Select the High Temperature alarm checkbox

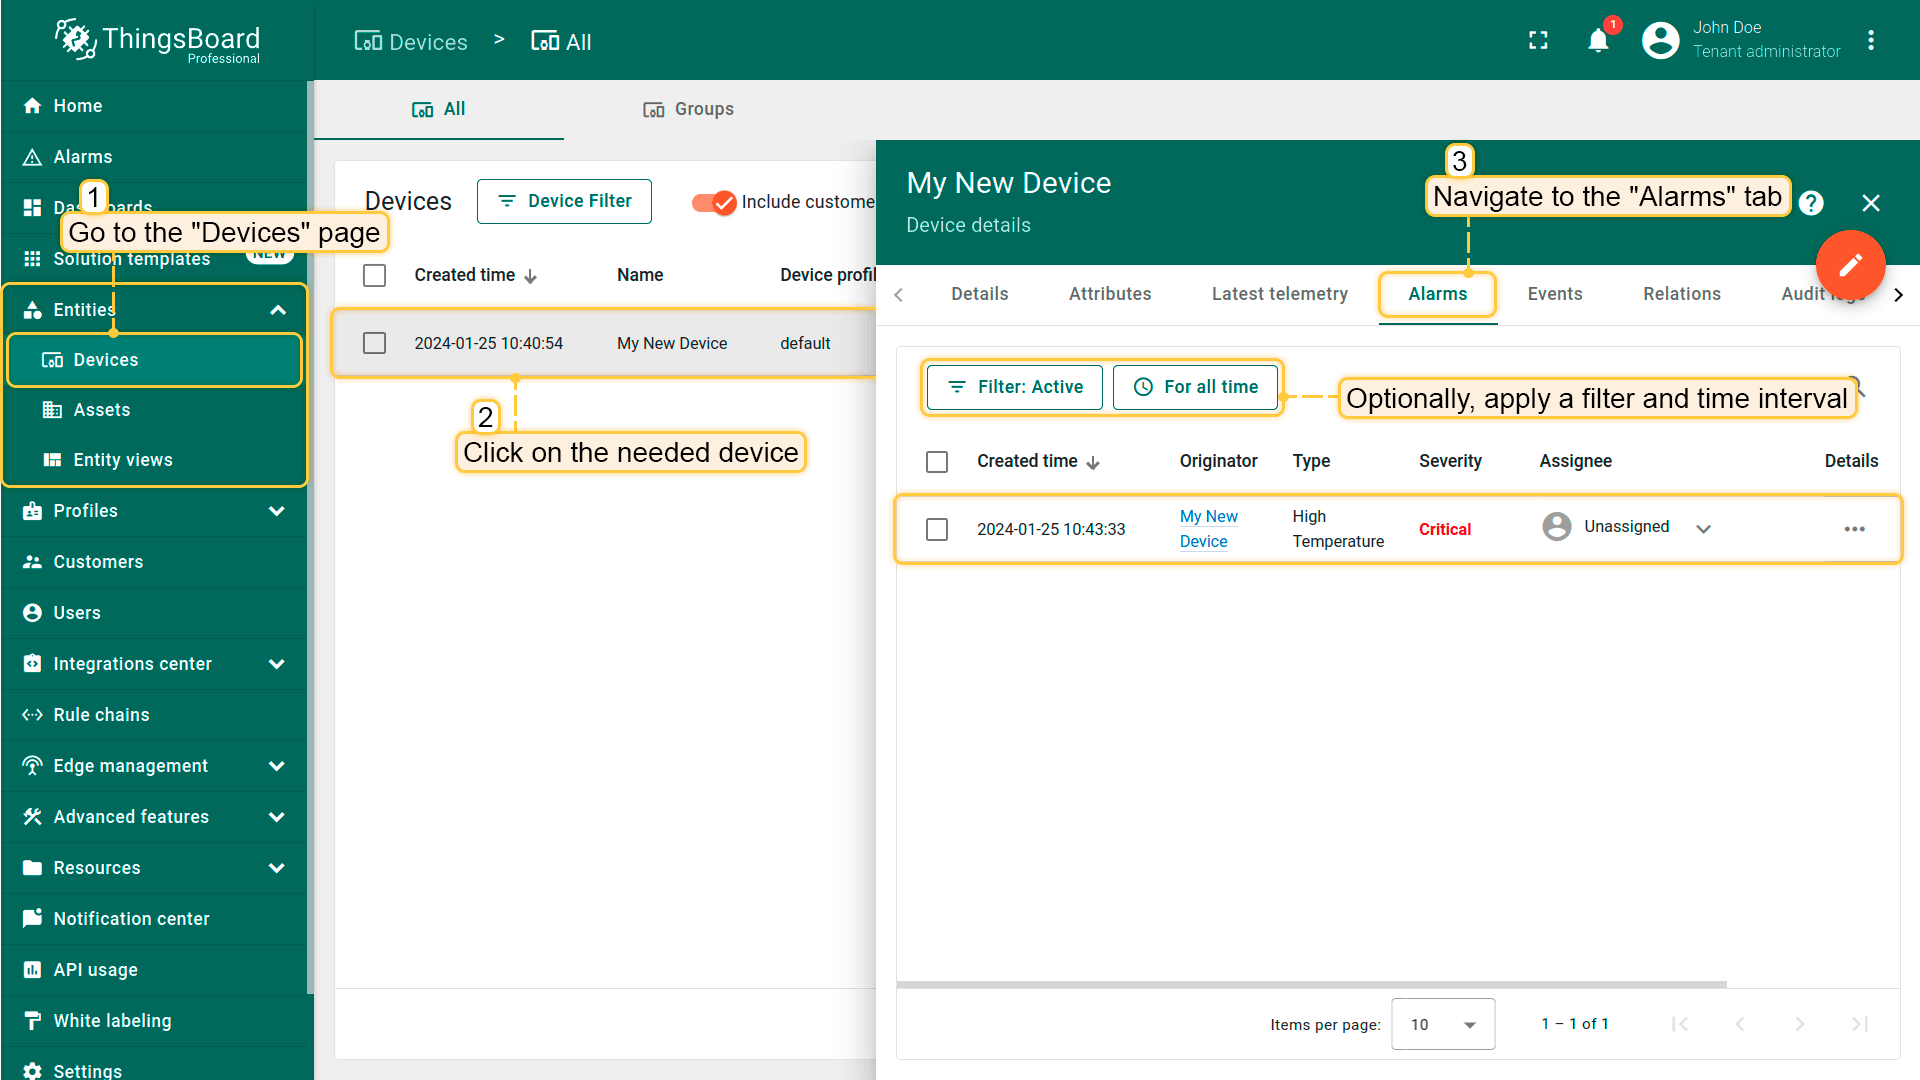[937, 529]
